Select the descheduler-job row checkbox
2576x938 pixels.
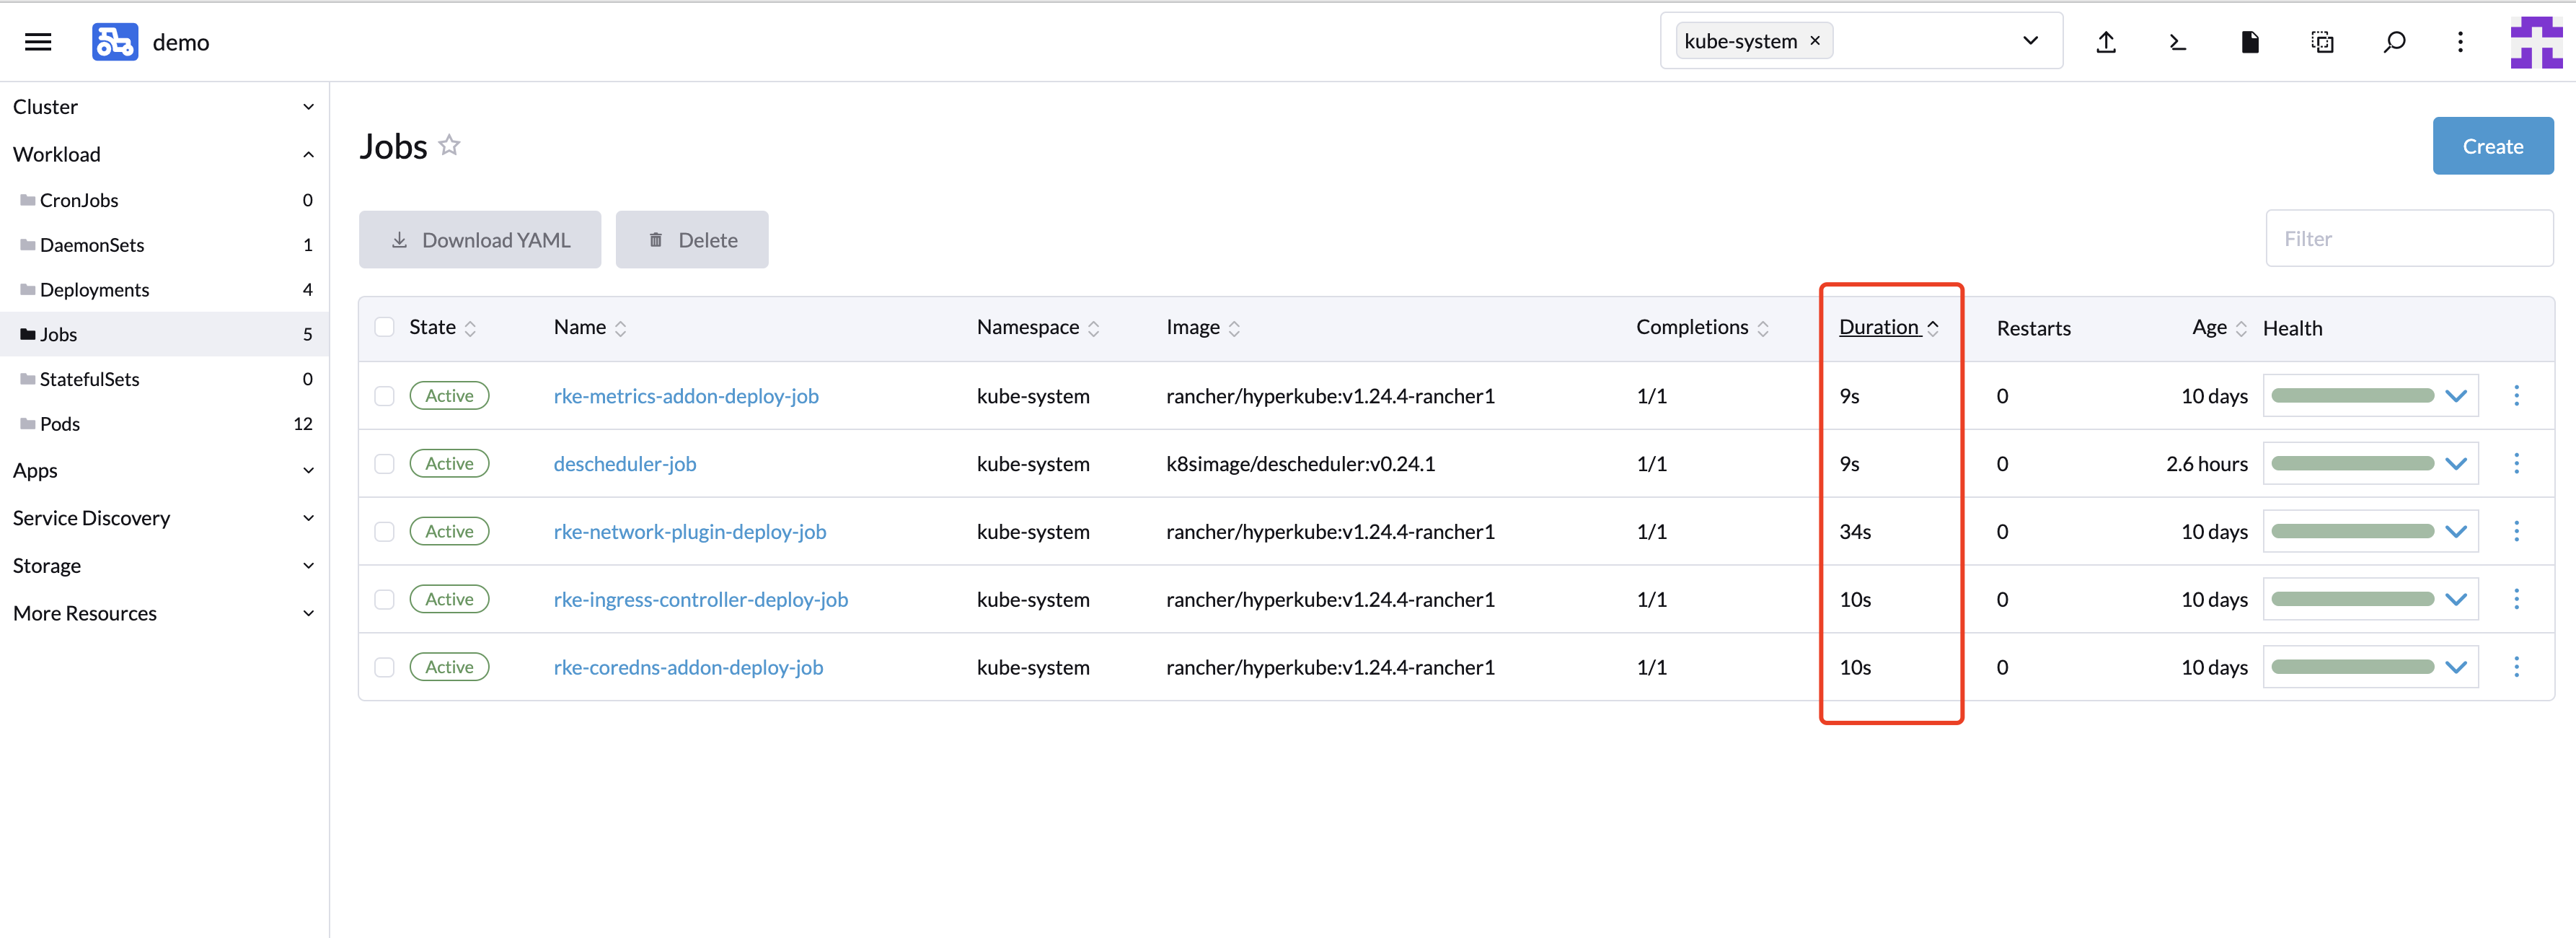click(384, 463)
